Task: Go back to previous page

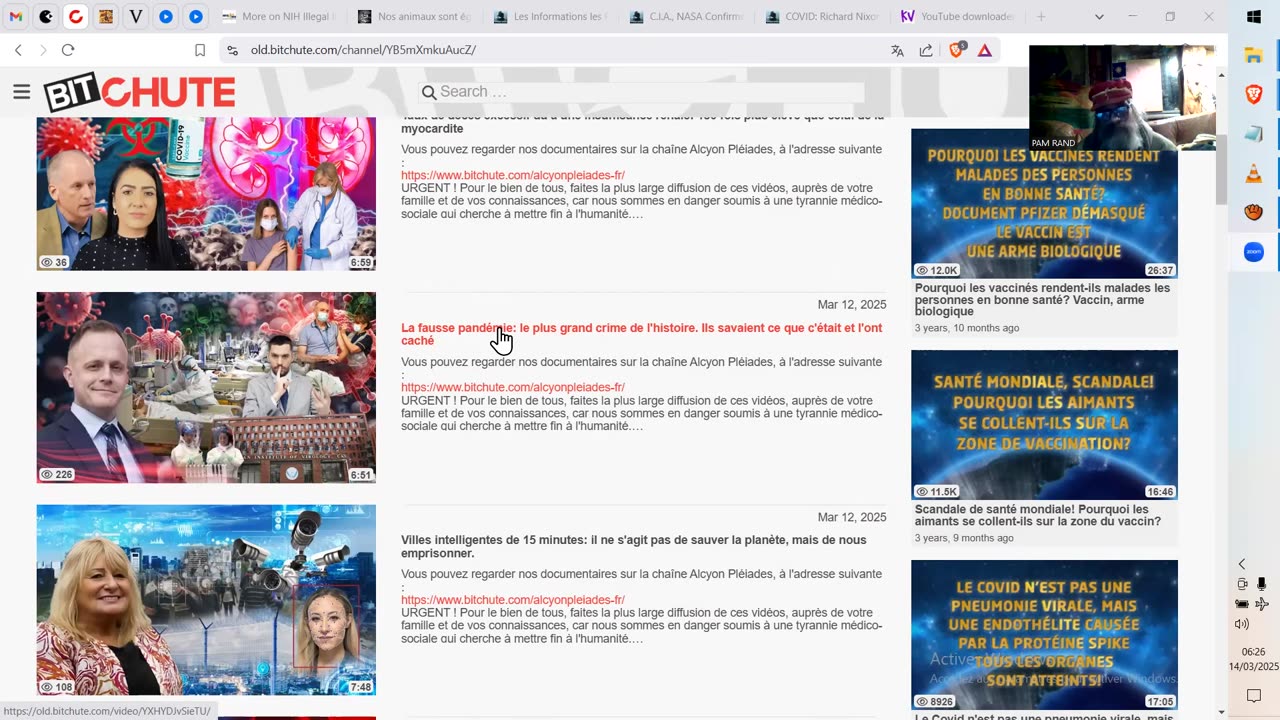Action: (18, 50)
